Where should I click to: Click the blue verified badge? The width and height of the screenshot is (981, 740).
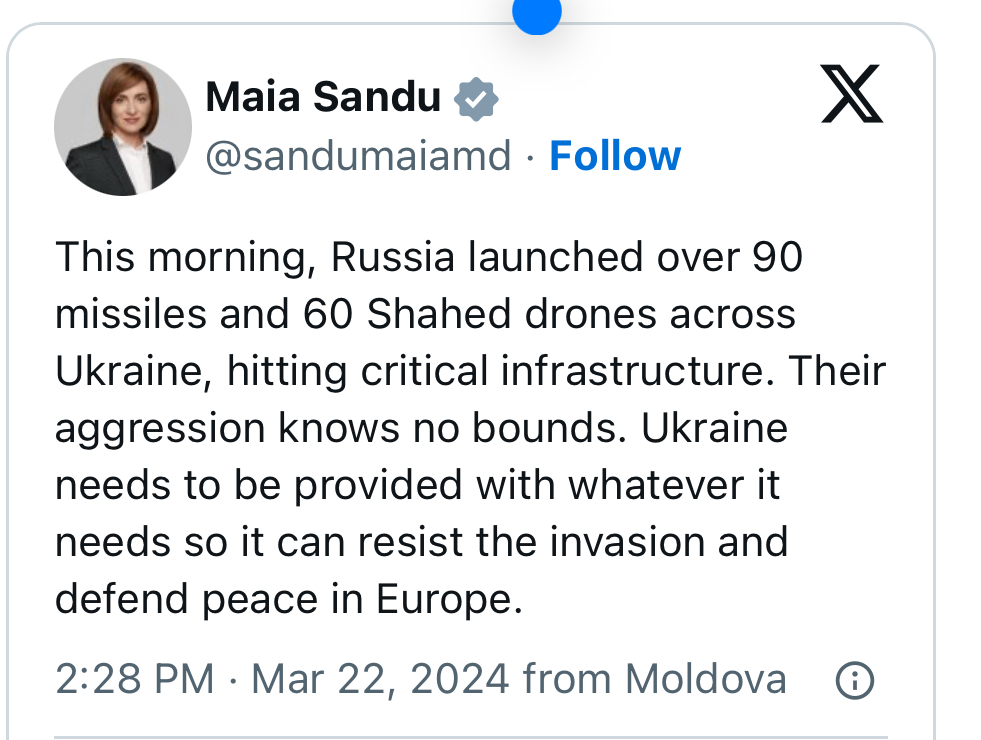click(476, 98)
